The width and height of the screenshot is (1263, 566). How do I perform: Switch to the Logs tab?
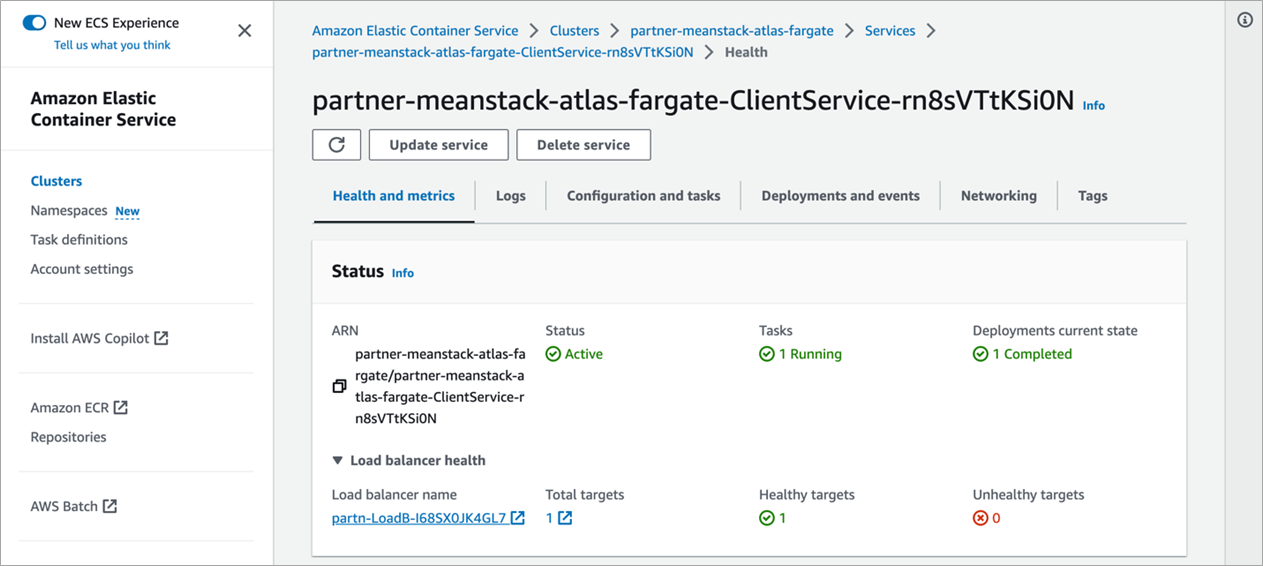pos(510,196)
